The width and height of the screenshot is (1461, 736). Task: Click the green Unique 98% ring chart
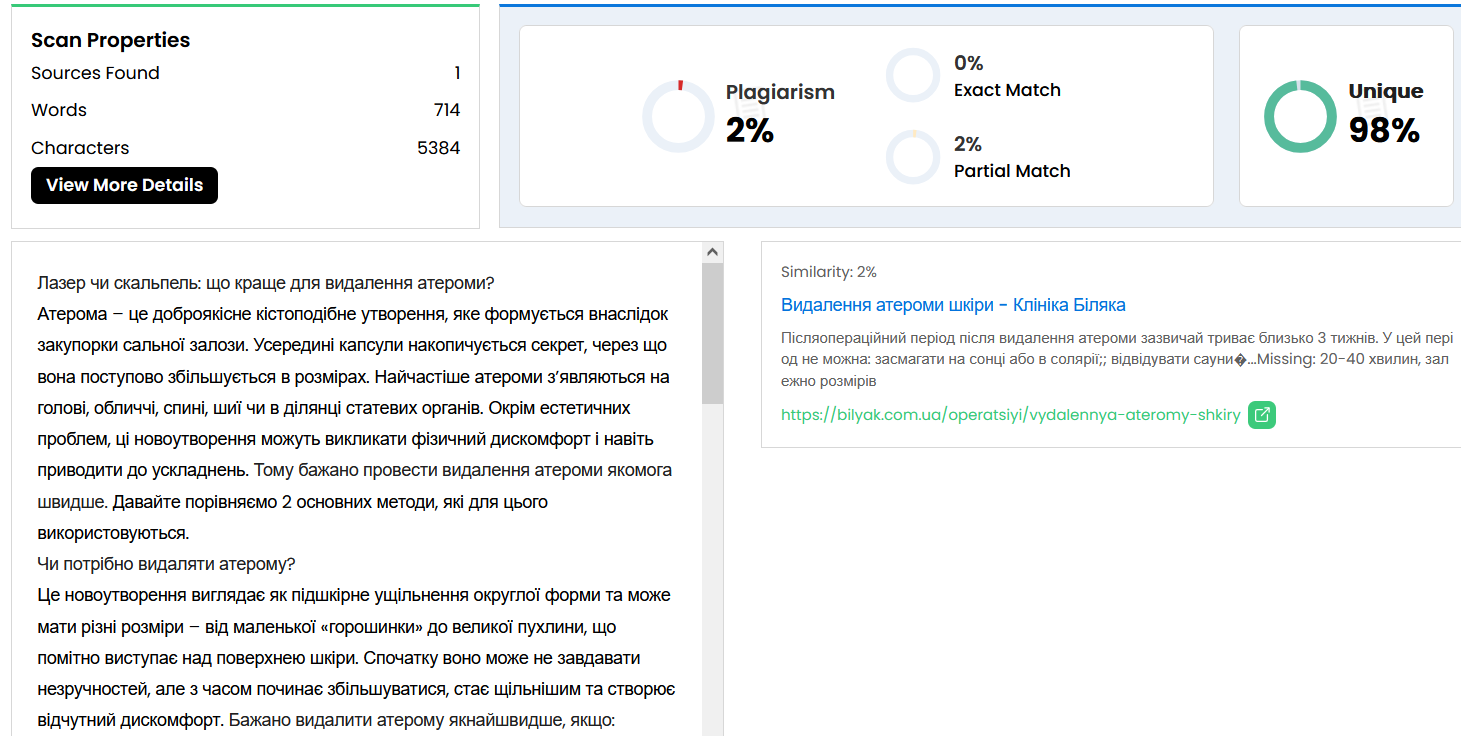tap(1300, 116)
